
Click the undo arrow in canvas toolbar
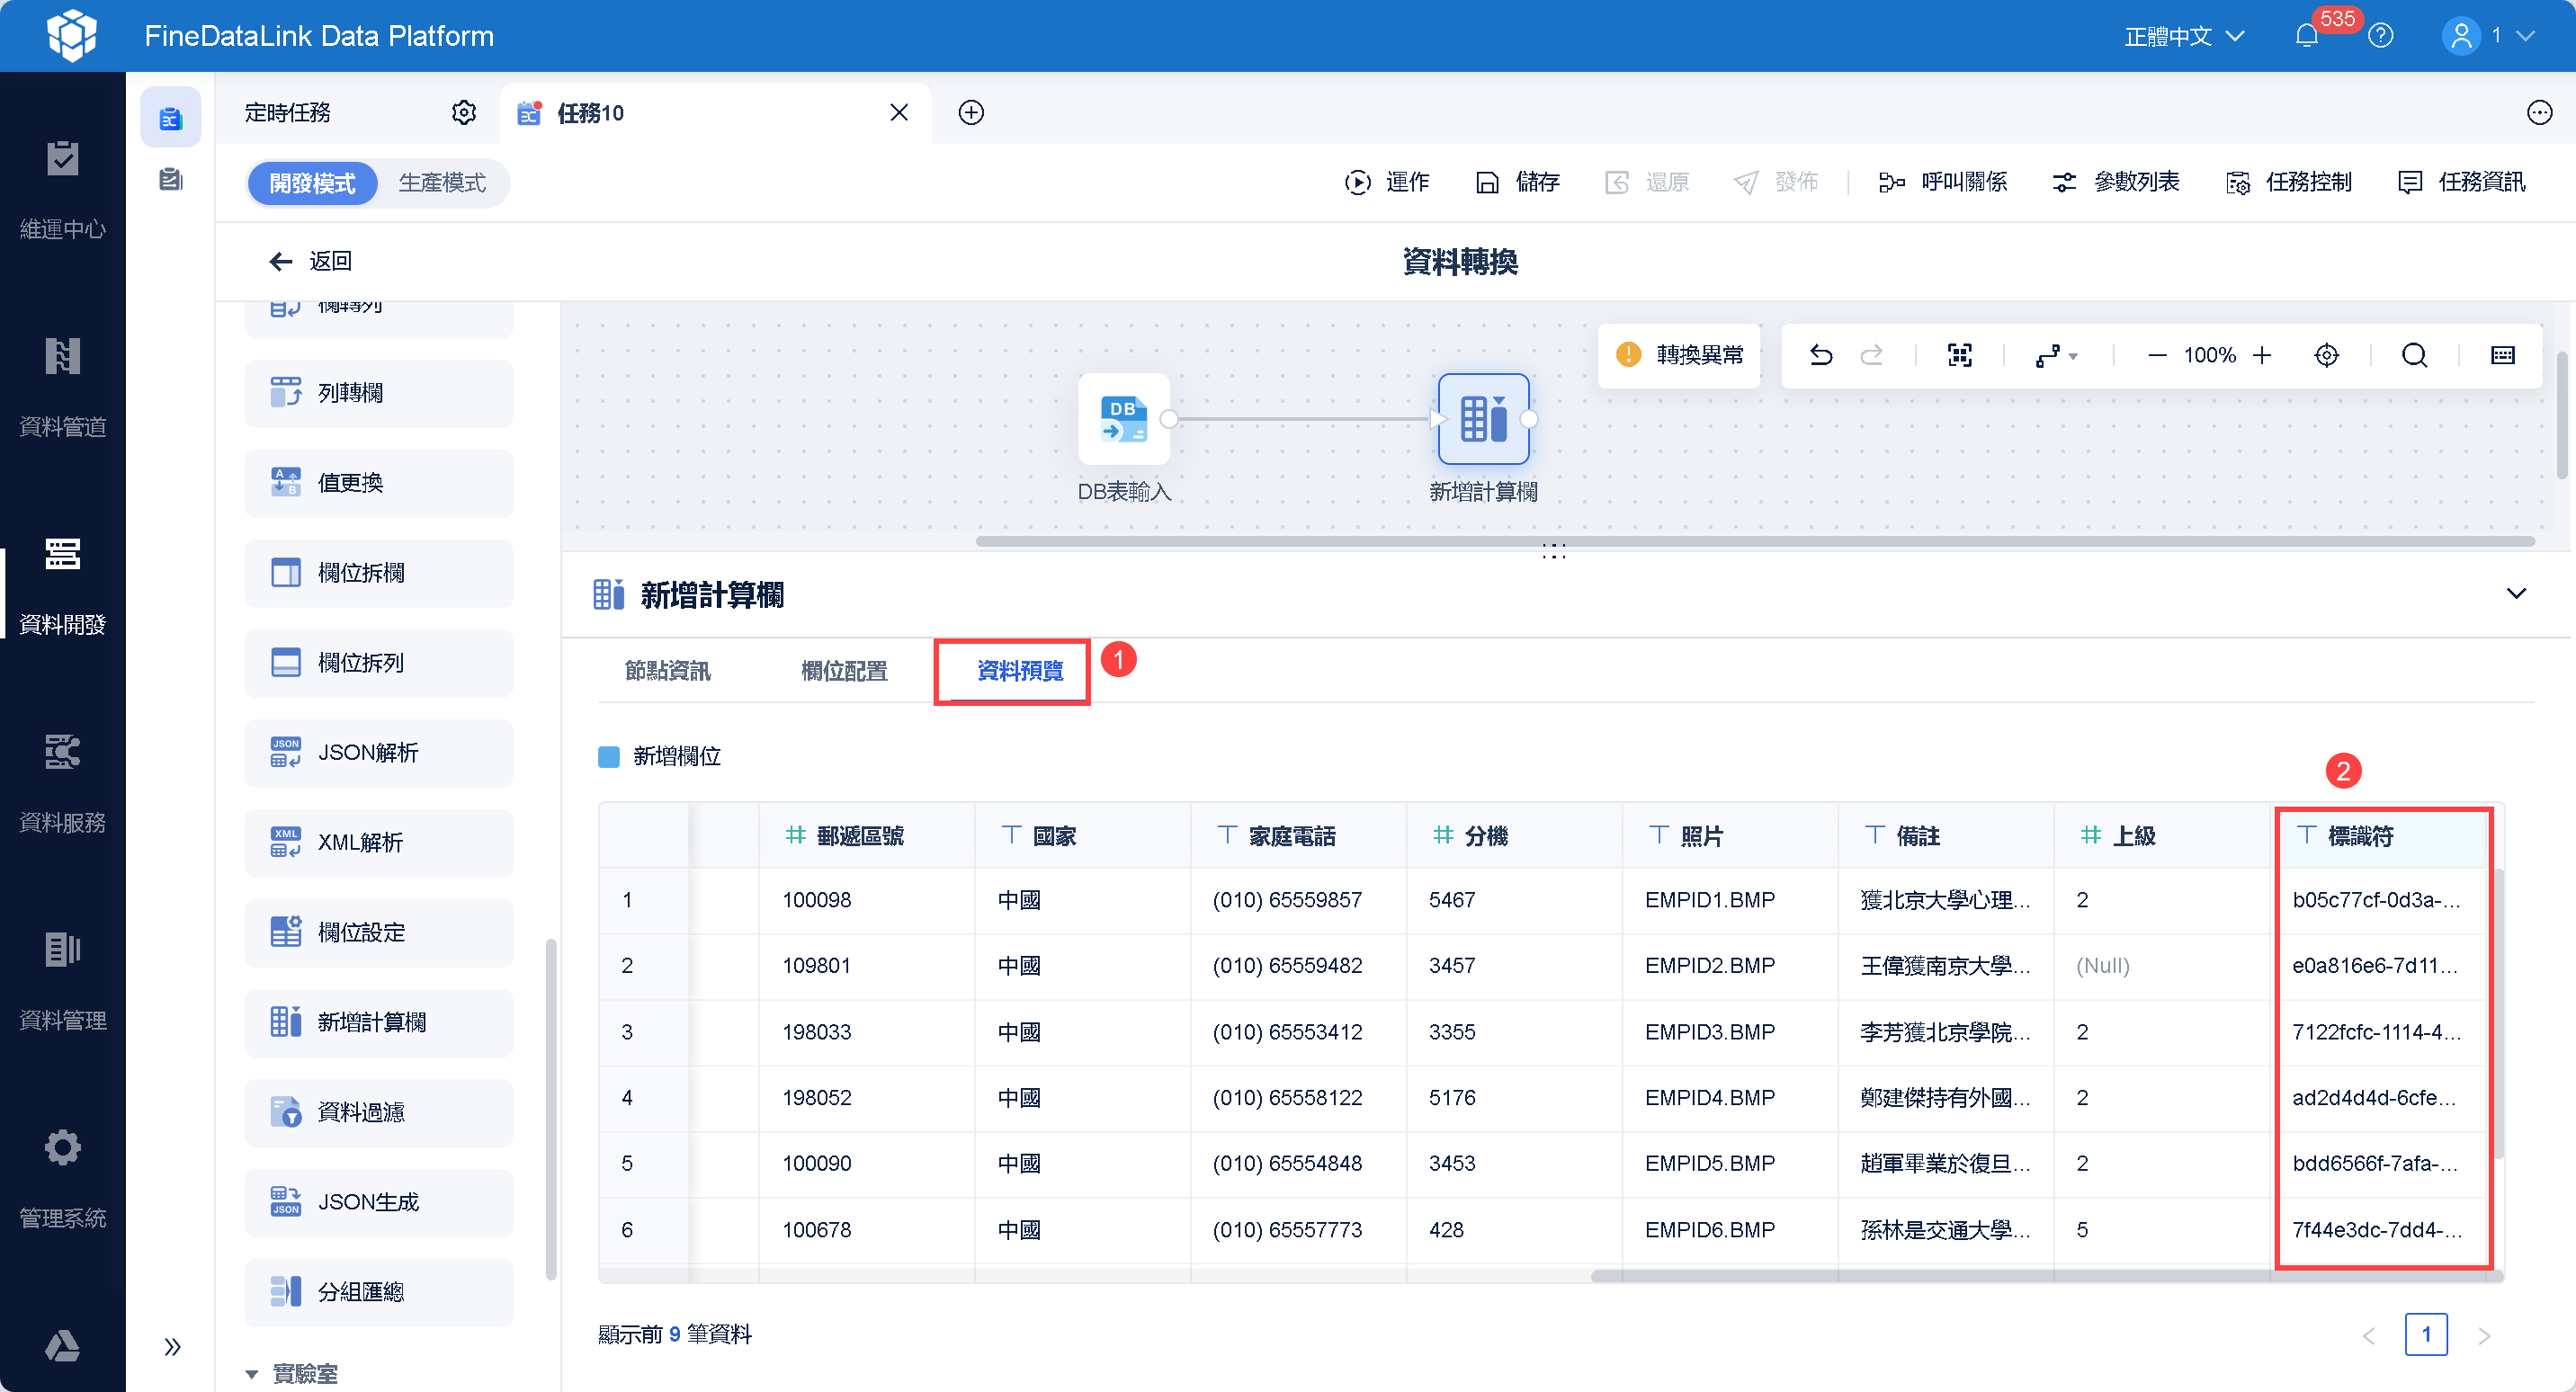coord(1821,355)
